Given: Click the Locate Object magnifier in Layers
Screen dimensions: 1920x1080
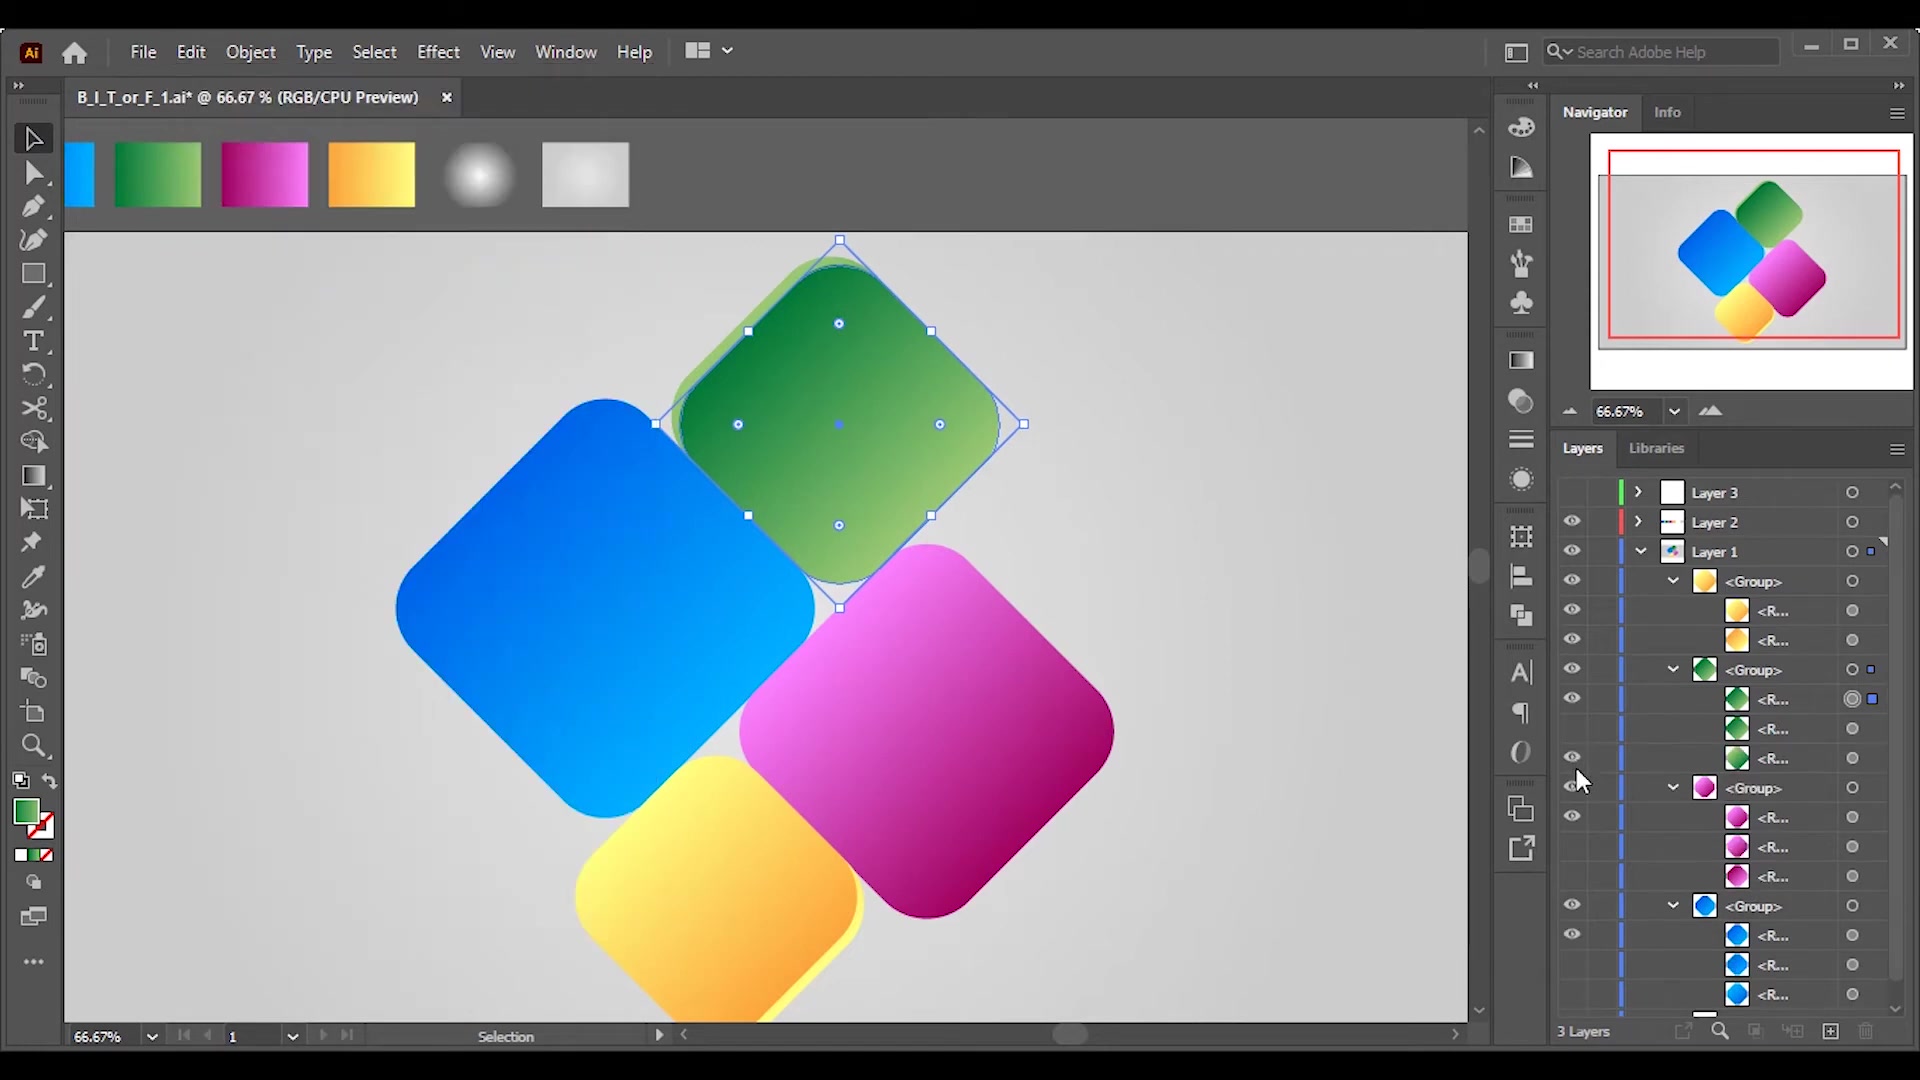Looking at the screenshot, I should coord(1720,1031).
